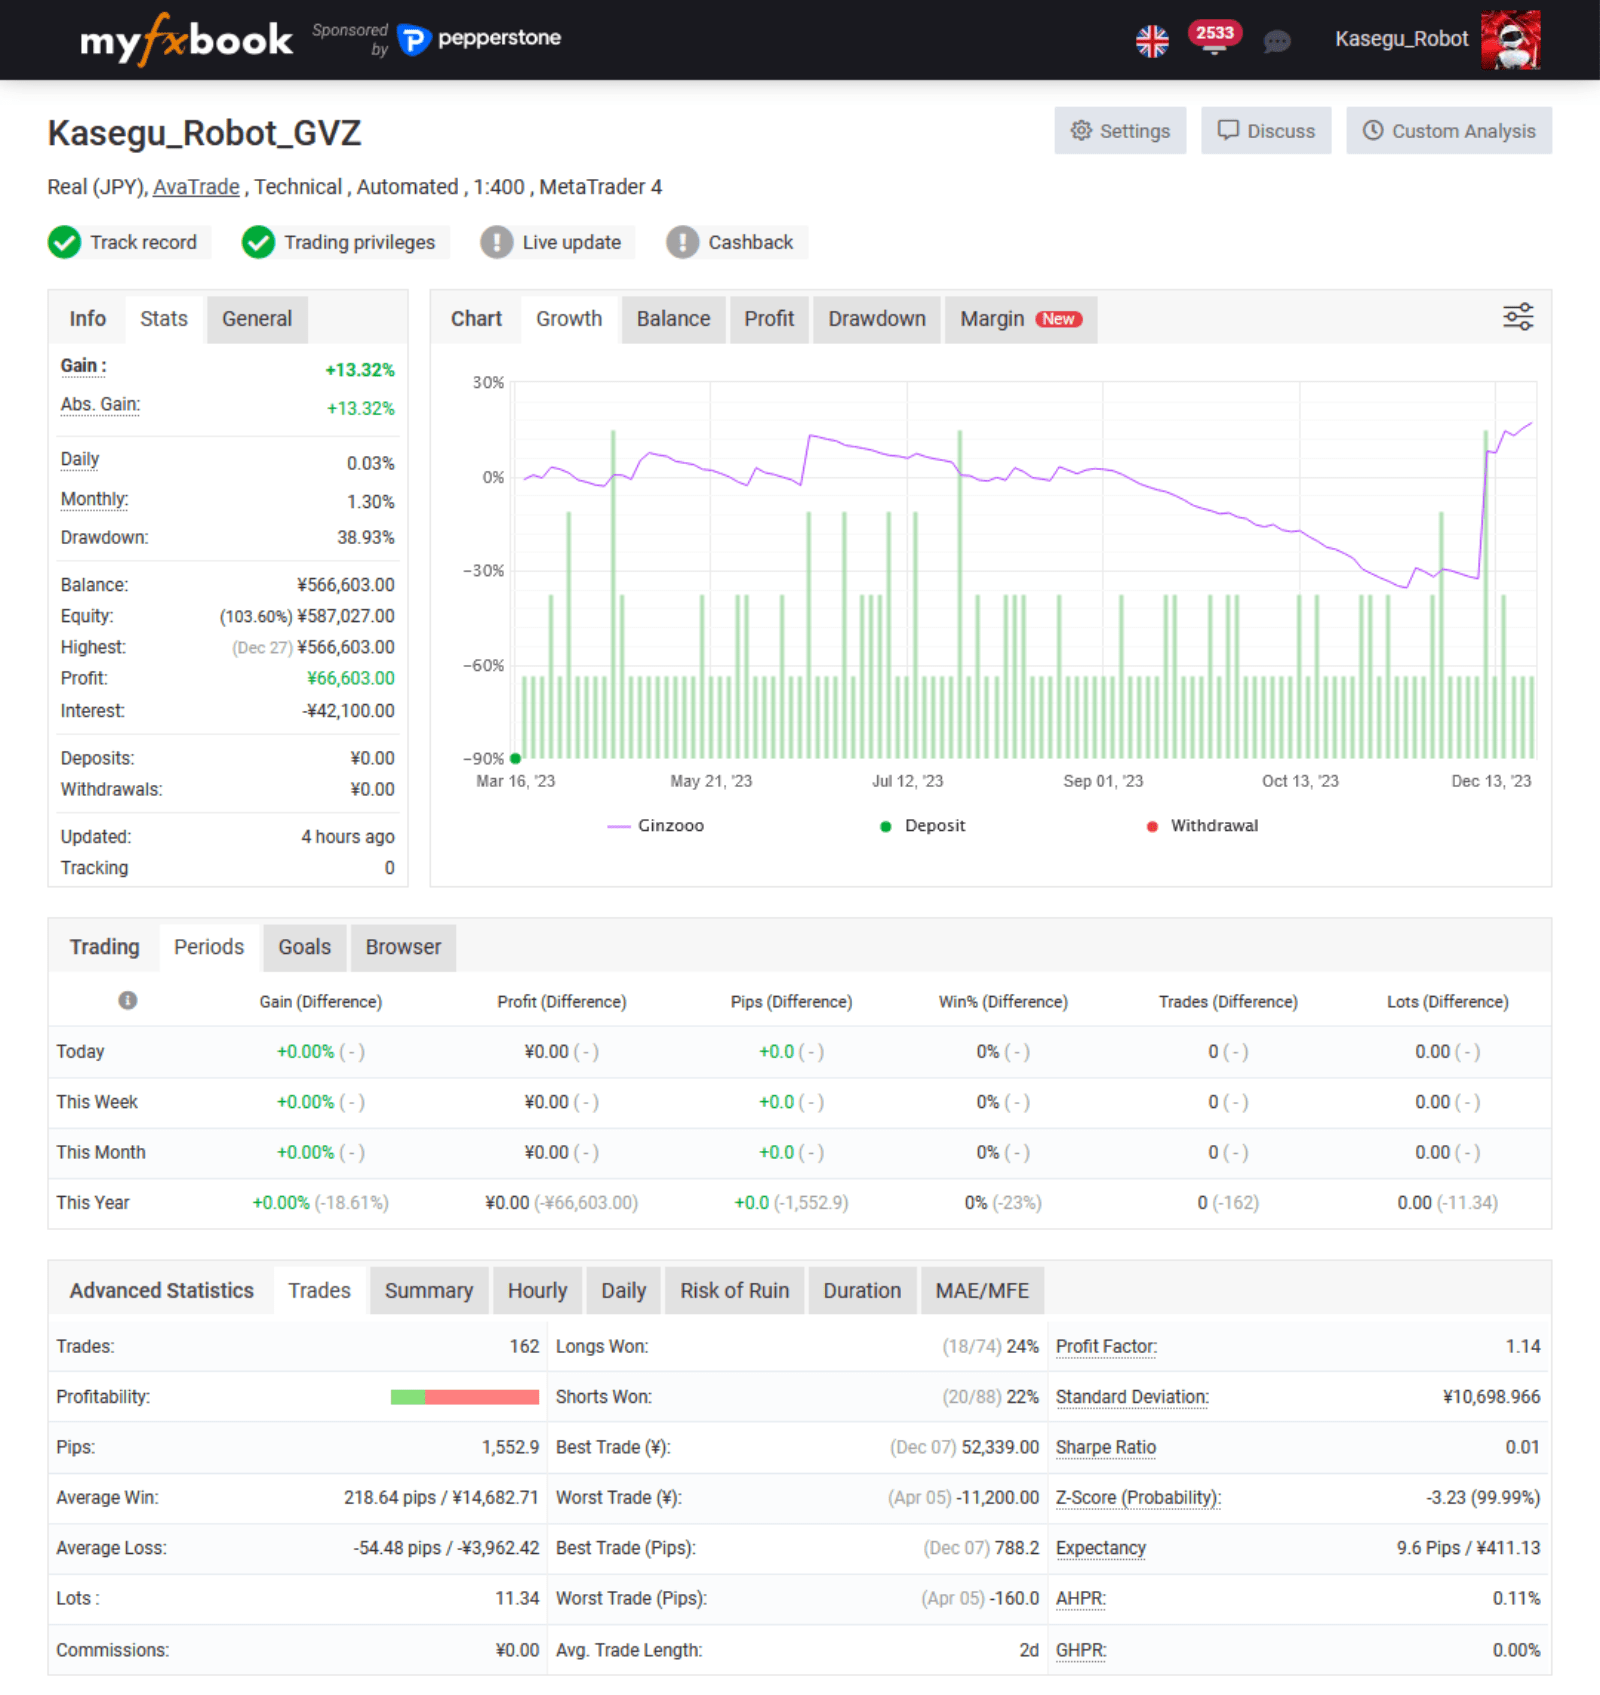Click the Pepperstone sponsor logo
The height and width of the screenshot is (1695, 1600).
(480, 39)
